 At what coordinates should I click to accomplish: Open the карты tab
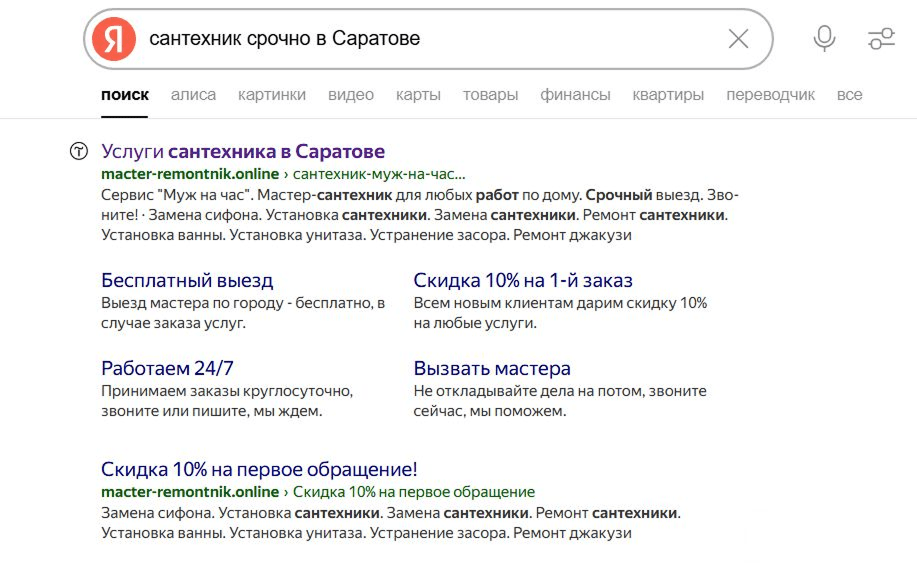tap(418, 95)
